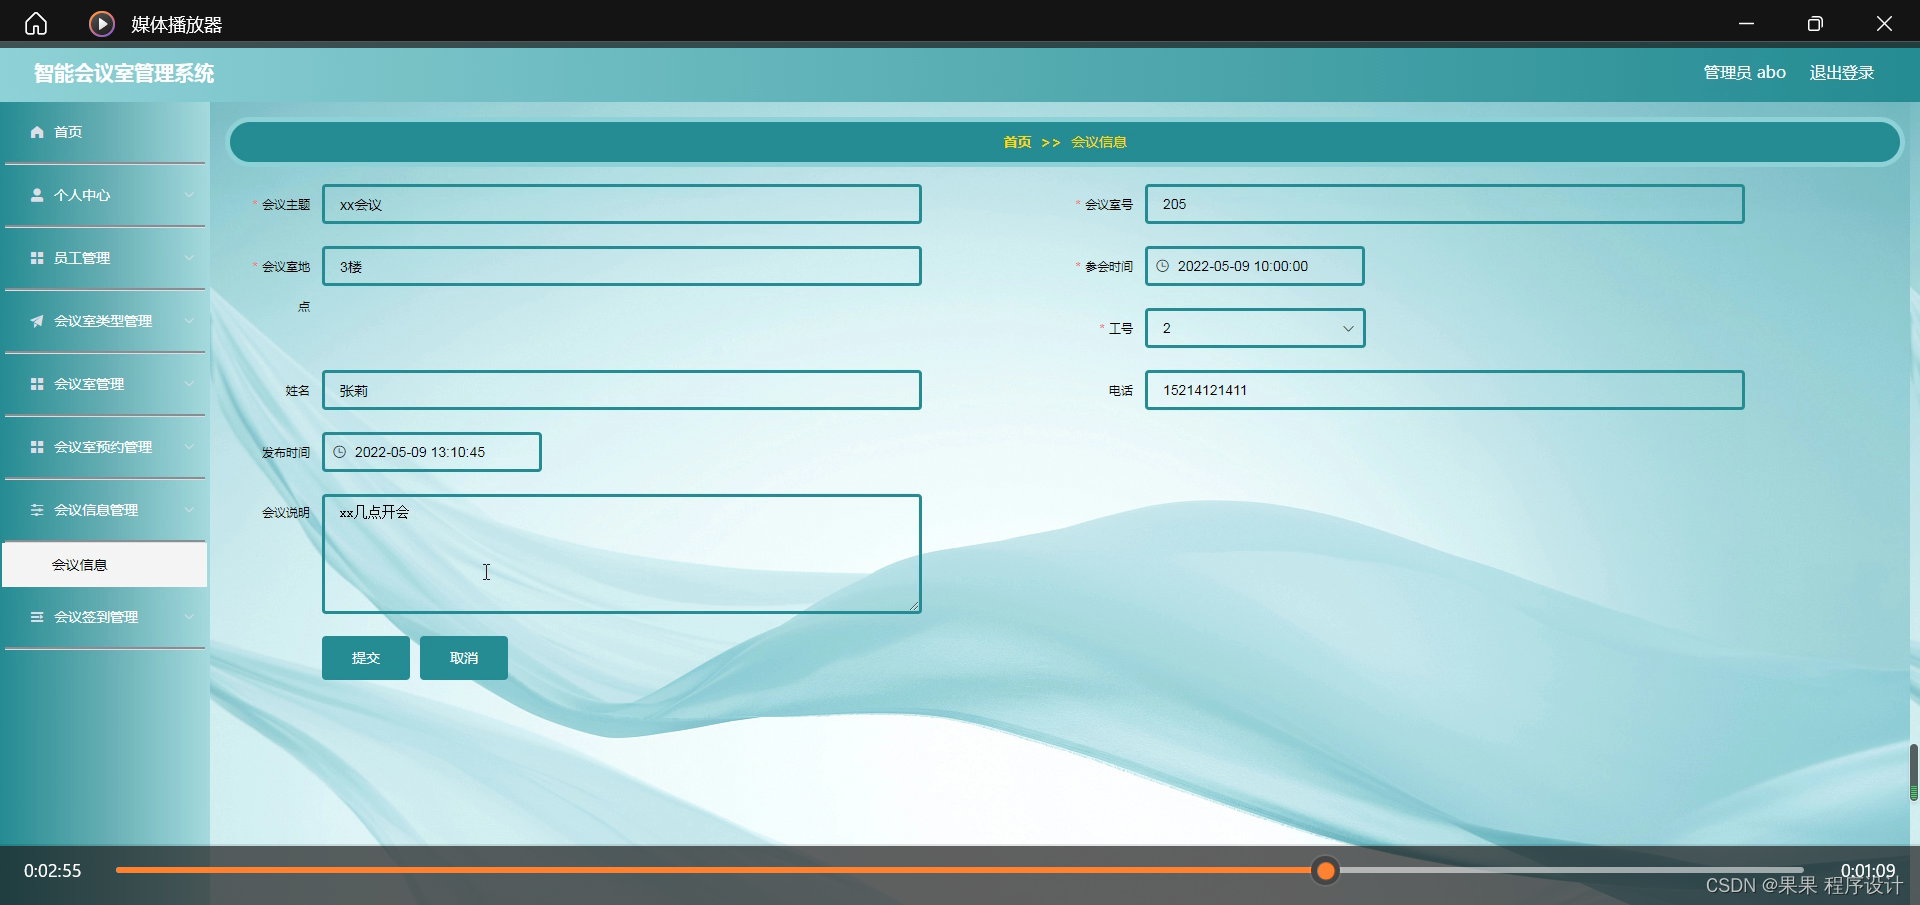This screenshot has height=905, width=1920.
Task: Expand the 会议室管理 chevron
Action: [189, 384]
